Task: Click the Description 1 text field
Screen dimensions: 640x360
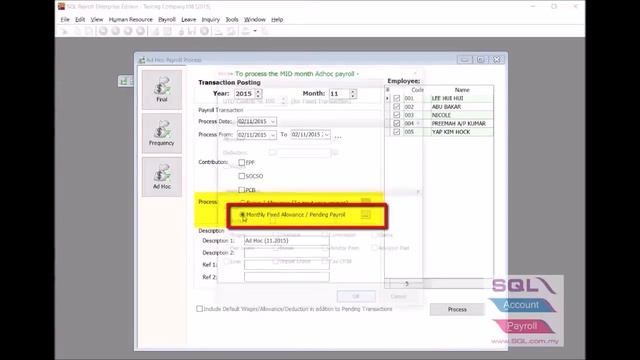Action: [x=287, y=241]
